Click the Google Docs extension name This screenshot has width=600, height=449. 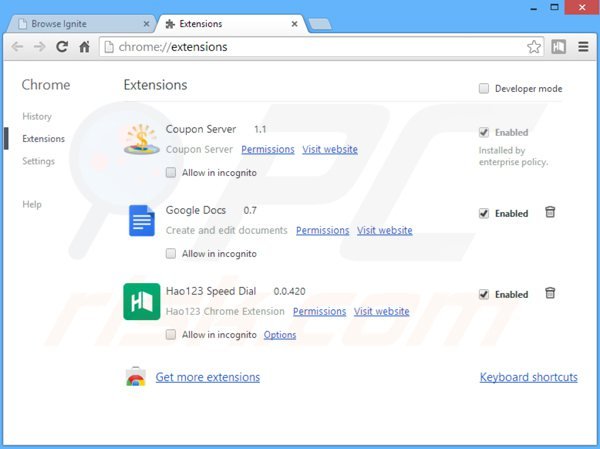(196, 210)
